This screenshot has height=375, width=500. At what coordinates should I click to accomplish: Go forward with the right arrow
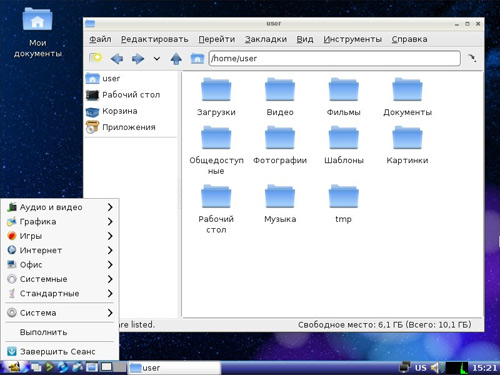(138, 59)
